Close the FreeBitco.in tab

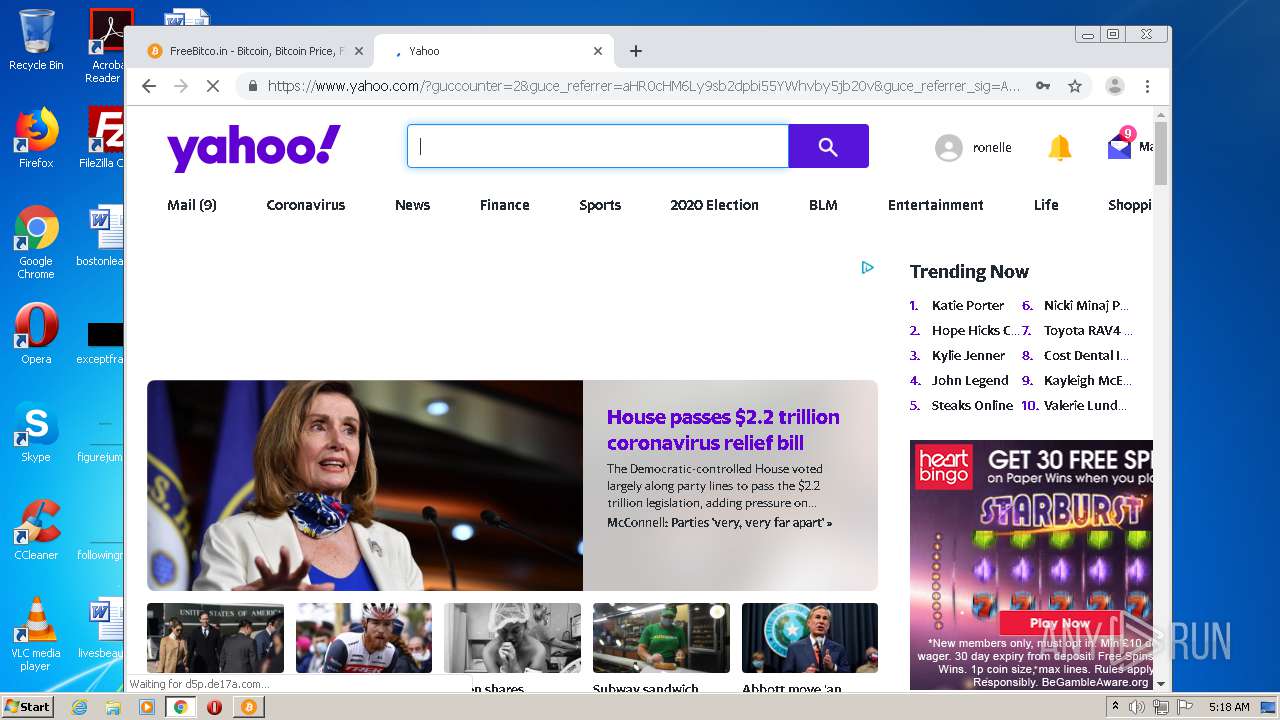pyautogui.click(x=359, y=51)
